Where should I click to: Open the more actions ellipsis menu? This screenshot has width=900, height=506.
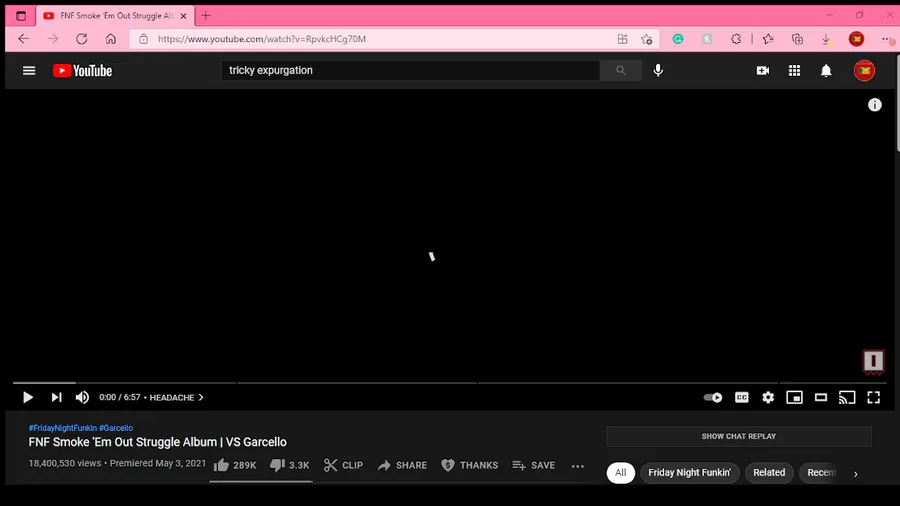(577, 466)
